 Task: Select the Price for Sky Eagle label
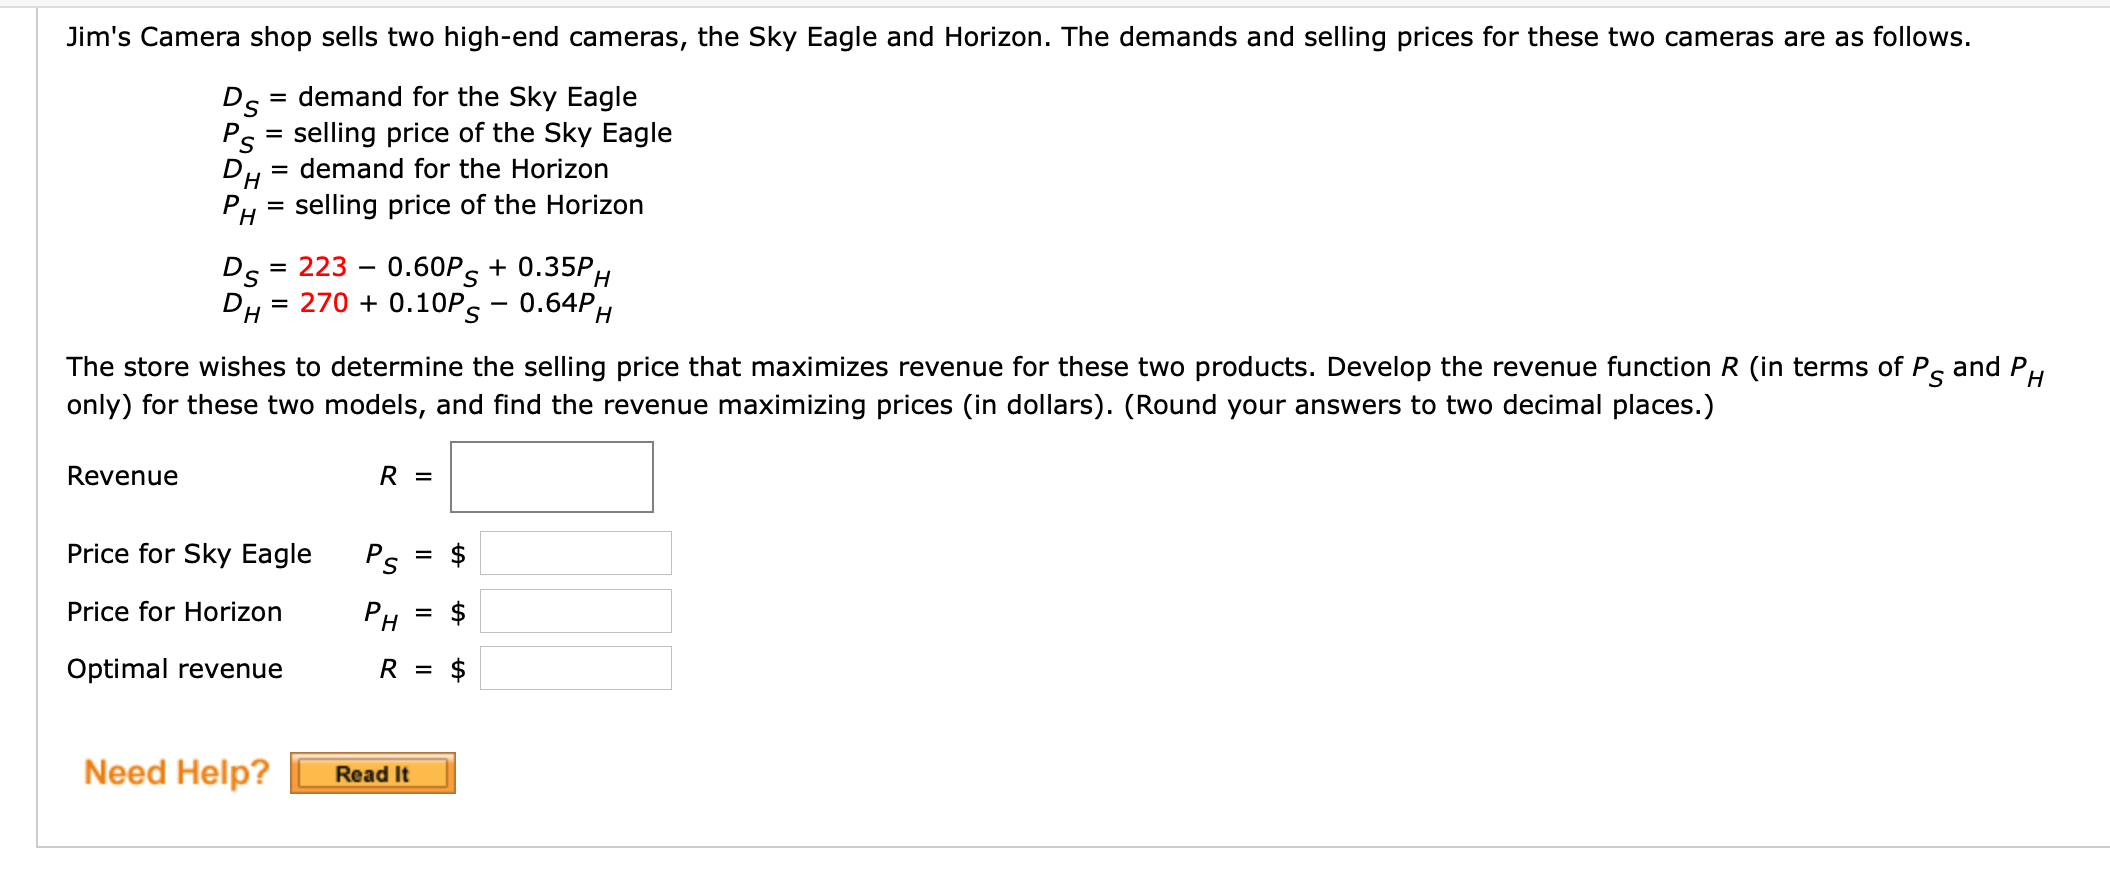pyautogui.click(x=189, y=554)
